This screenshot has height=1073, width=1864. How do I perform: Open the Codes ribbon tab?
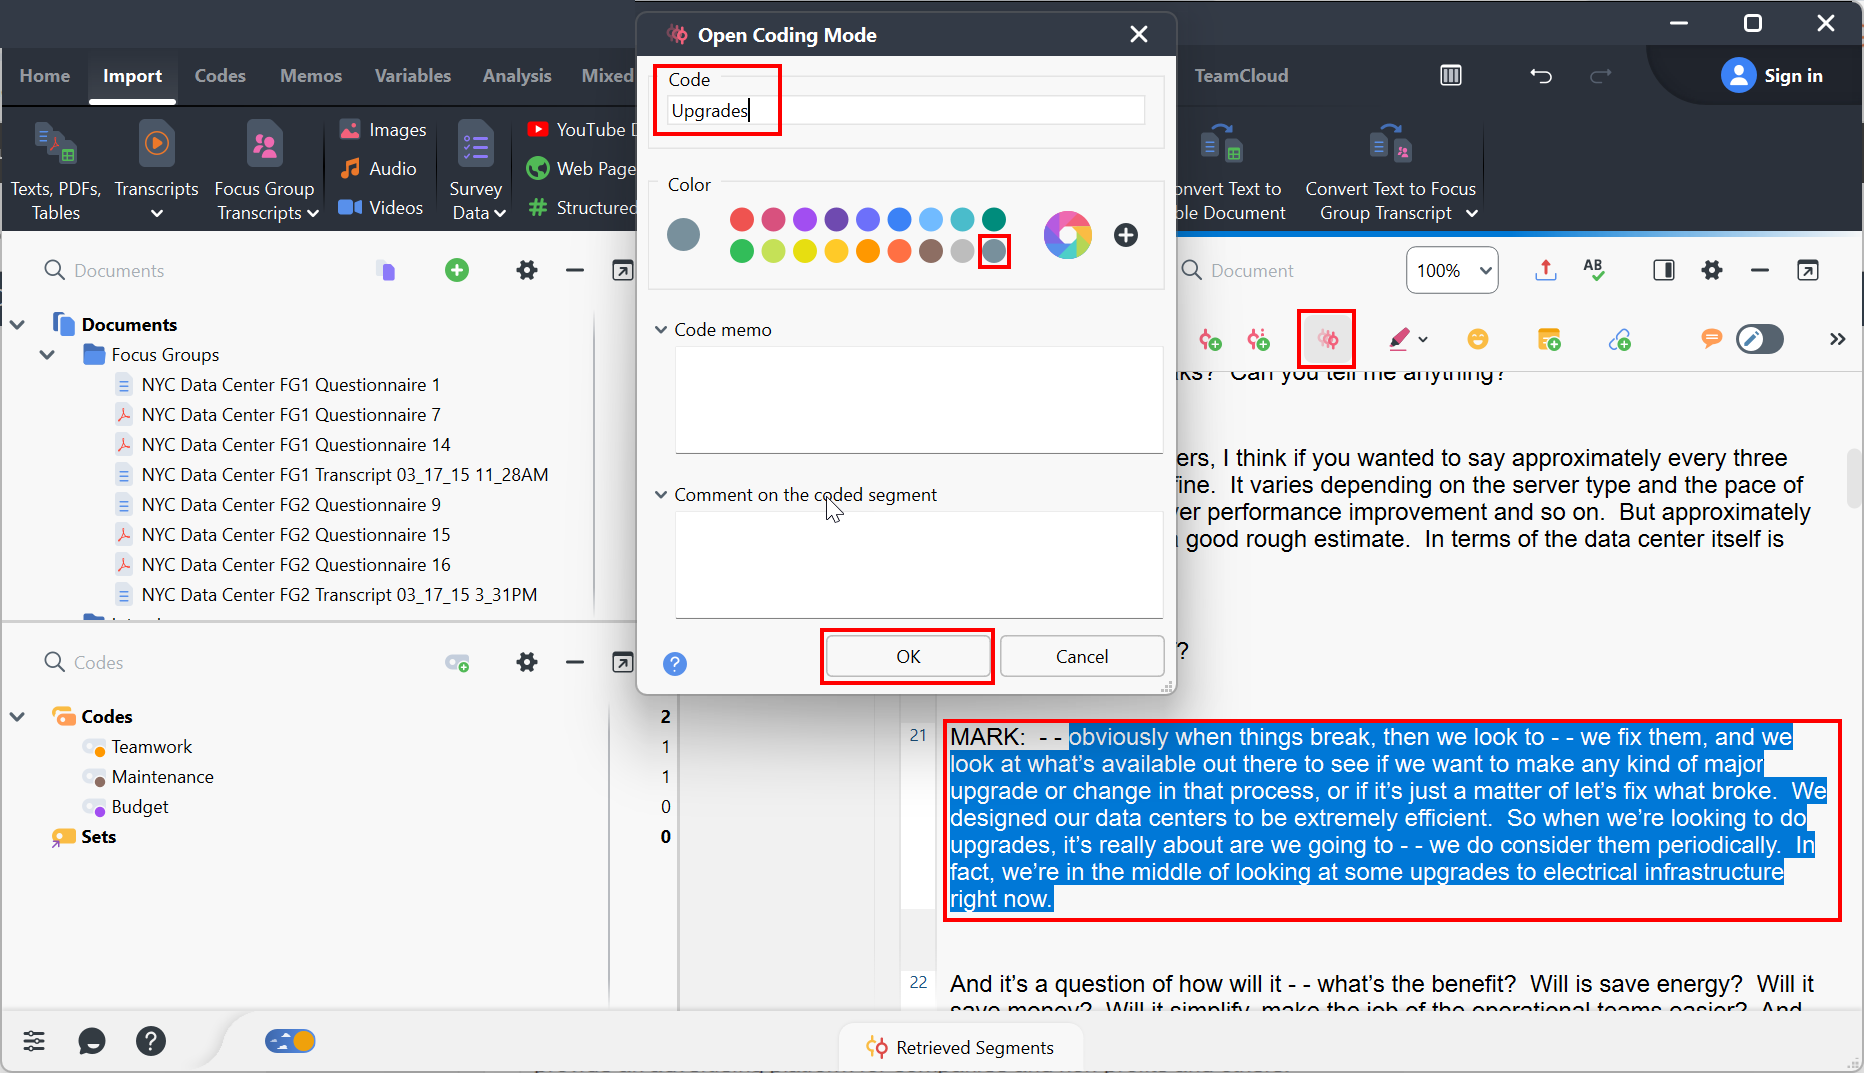(x=220, y=75)
